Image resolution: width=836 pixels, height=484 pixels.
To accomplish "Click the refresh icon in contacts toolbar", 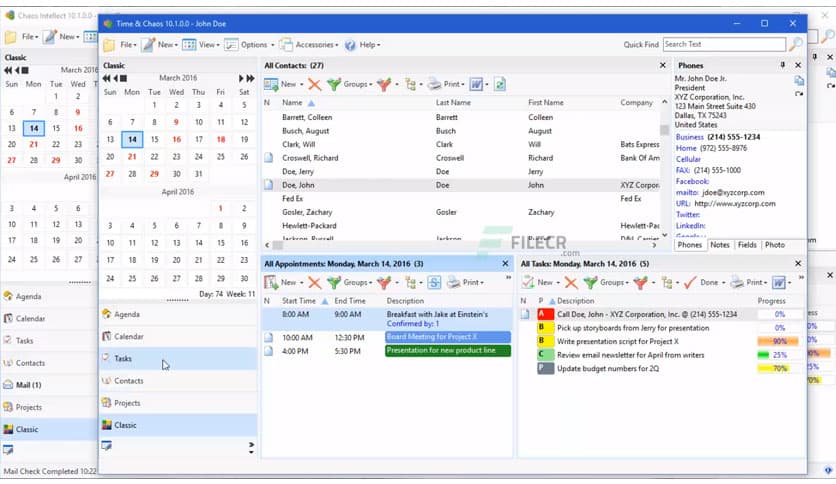I will click(x=500, y=85).
